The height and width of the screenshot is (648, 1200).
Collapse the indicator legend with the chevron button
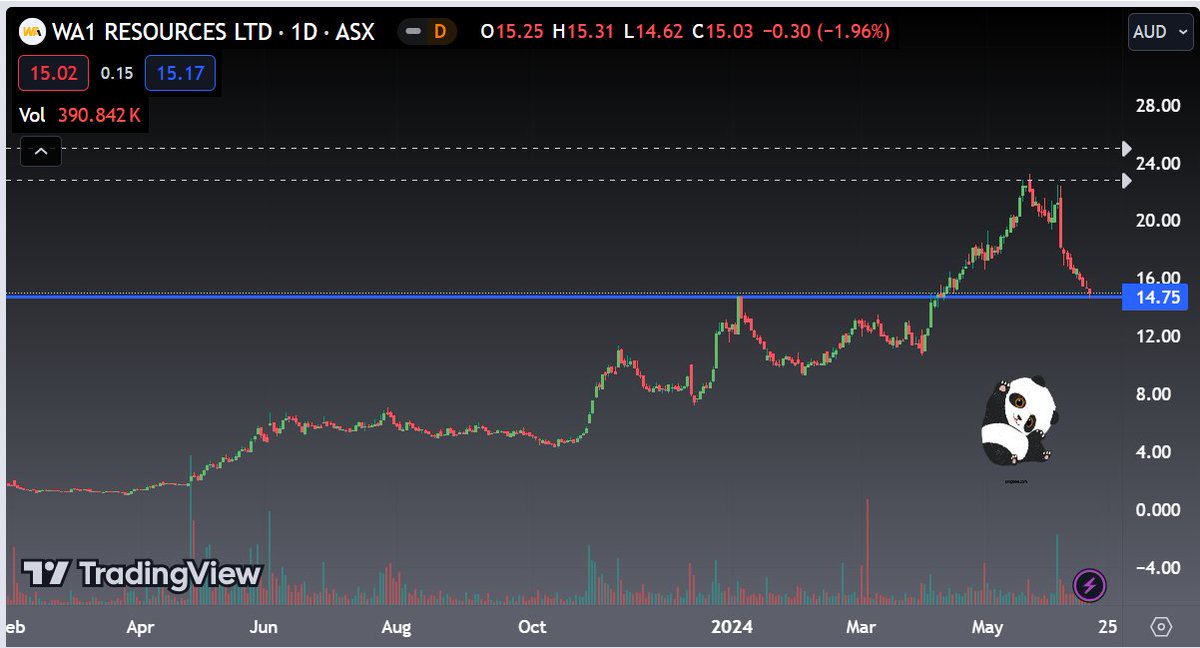[41, 152]
